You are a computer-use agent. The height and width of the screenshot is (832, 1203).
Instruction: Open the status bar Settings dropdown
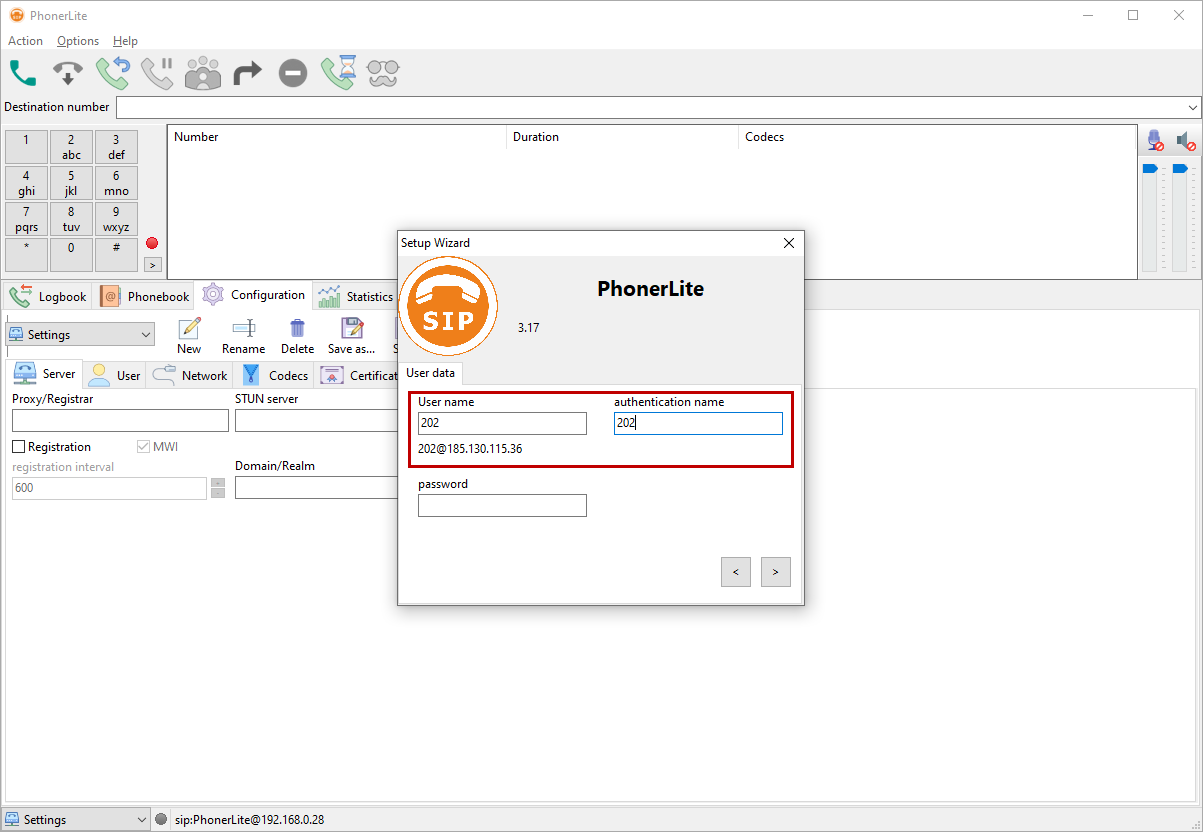[x=76, y=820]
